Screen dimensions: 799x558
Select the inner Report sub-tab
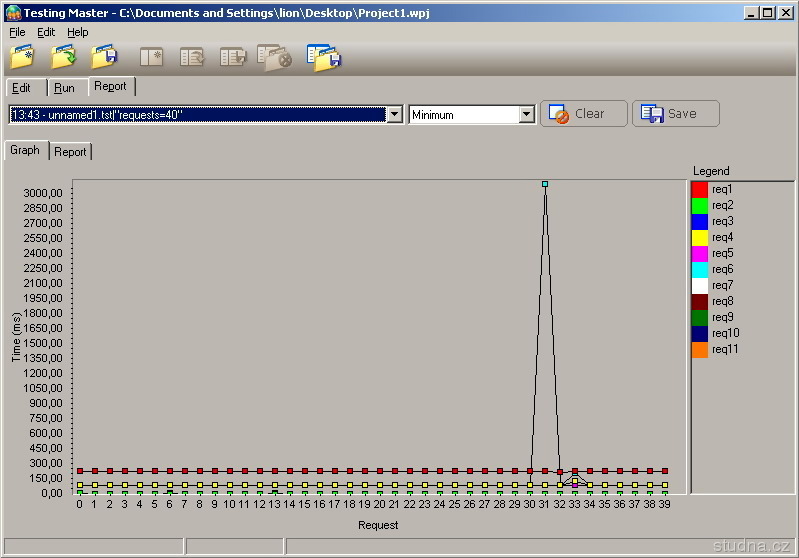70,152
